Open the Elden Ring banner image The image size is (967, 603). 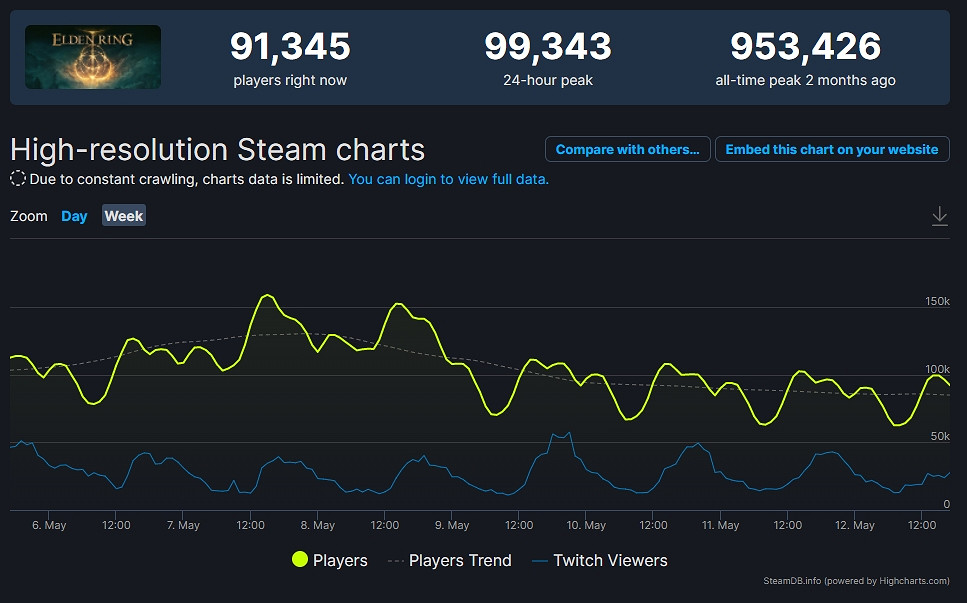(x=92, y=57)
